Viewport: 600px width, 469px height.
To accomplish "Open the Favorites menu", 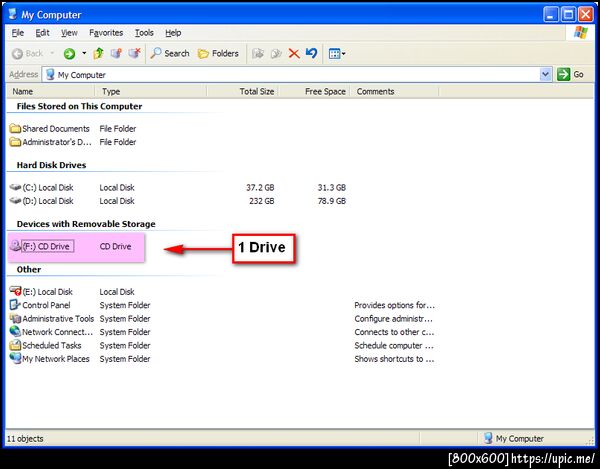I will pos(106,33).
